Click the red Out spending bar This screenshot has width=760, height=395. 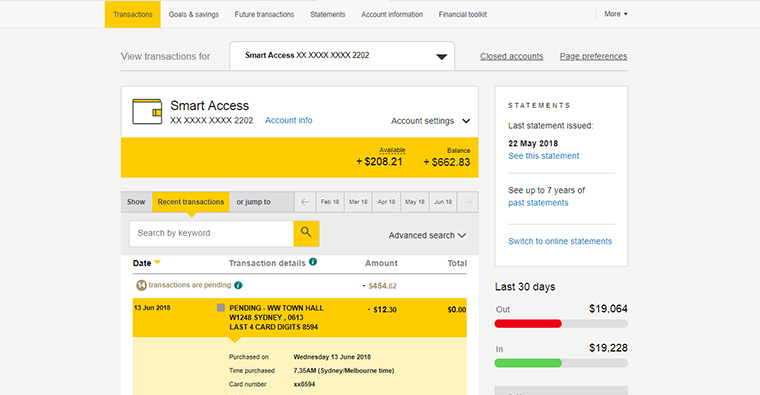tap(528, 324)
